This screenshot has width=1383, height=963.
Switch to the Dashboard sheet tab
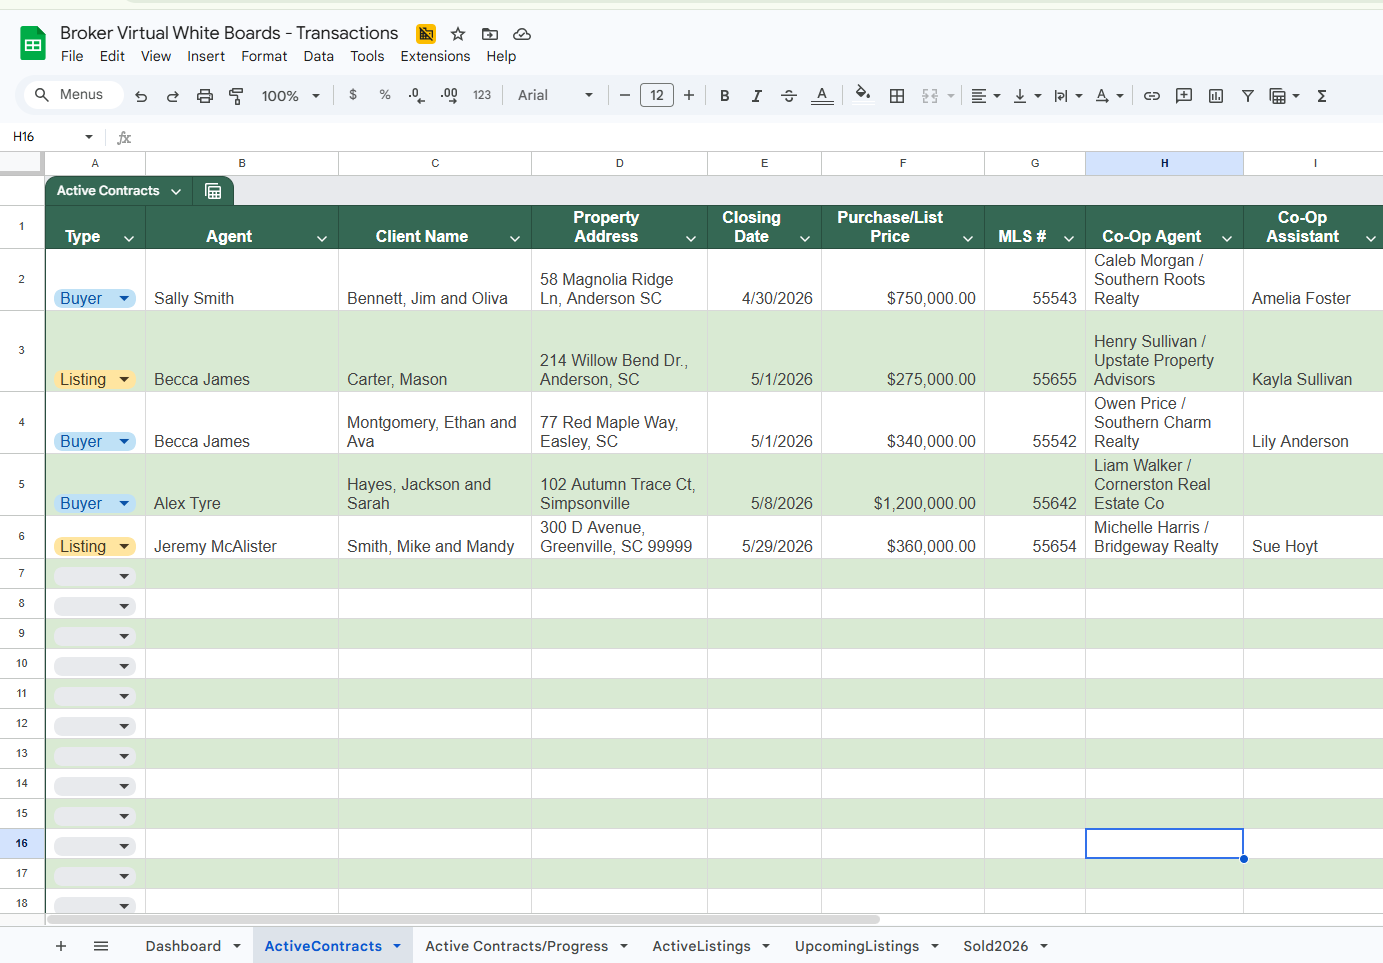(x=183, y=946)
